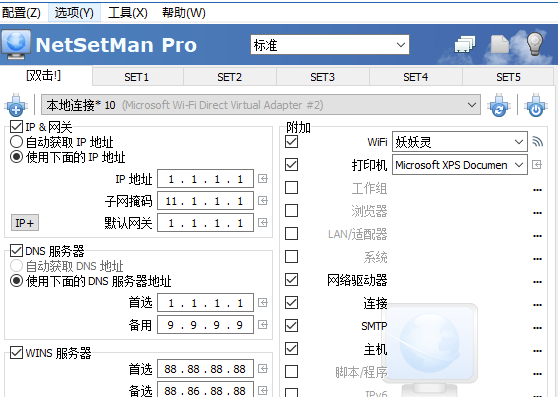Click the 子网掩码 input field
558x397 pixels.
[205, 201]
